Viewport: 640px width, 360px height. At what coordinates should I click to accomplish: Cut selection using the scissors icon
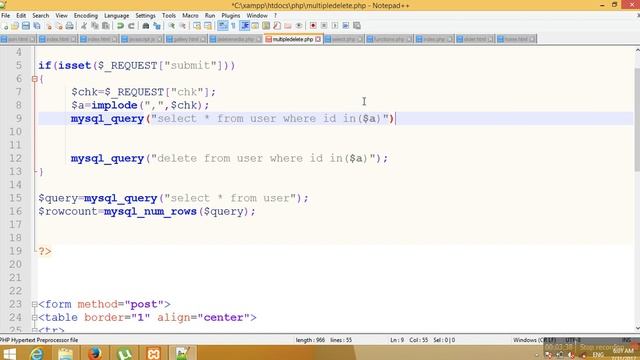(84, 26)
